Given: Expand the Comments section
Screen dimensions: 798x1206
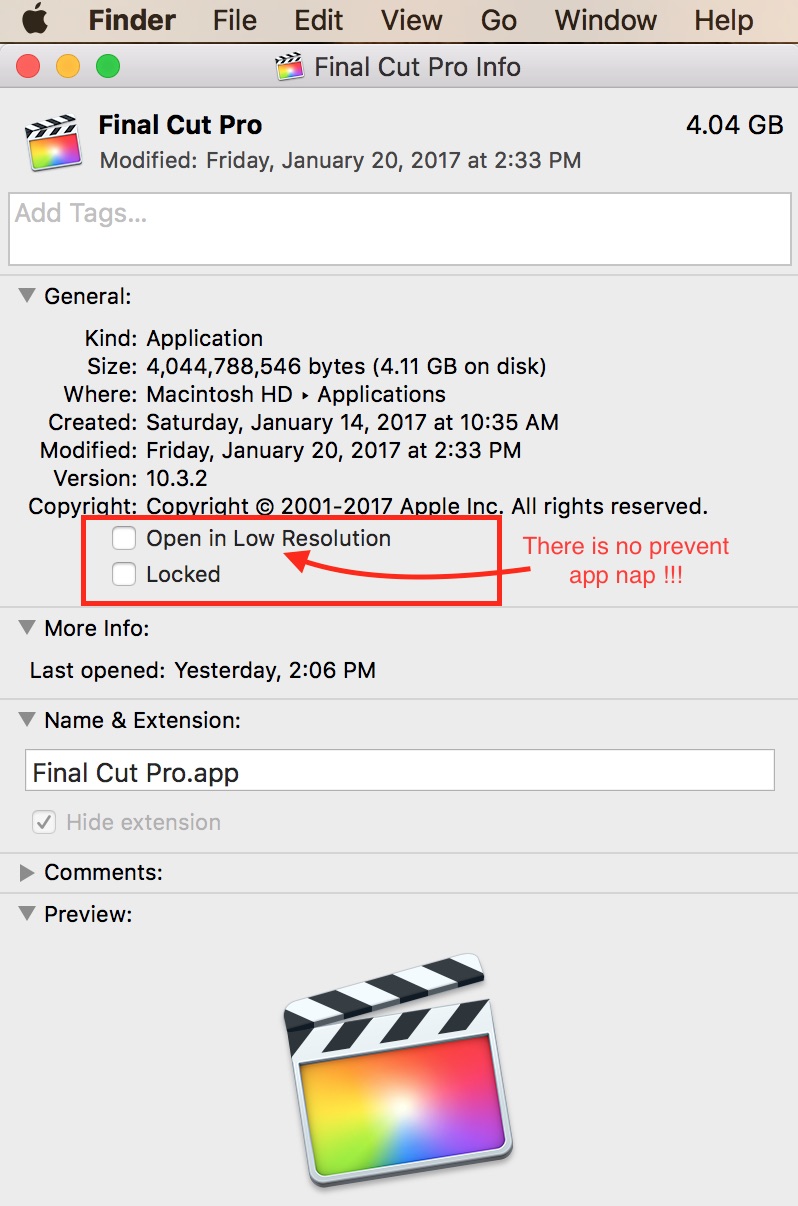Looking at the screenshot, I should pyautogui.click(x=25, y=872).
